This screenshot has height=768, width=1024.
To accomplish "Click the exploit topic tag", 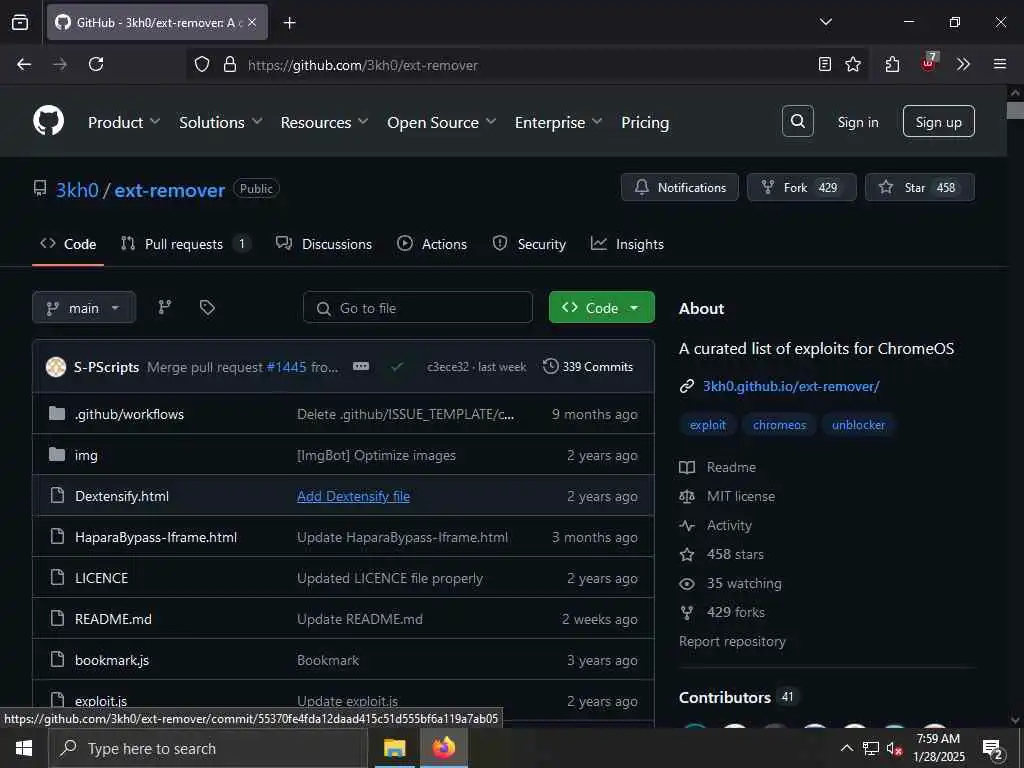I will pos(708,425).
